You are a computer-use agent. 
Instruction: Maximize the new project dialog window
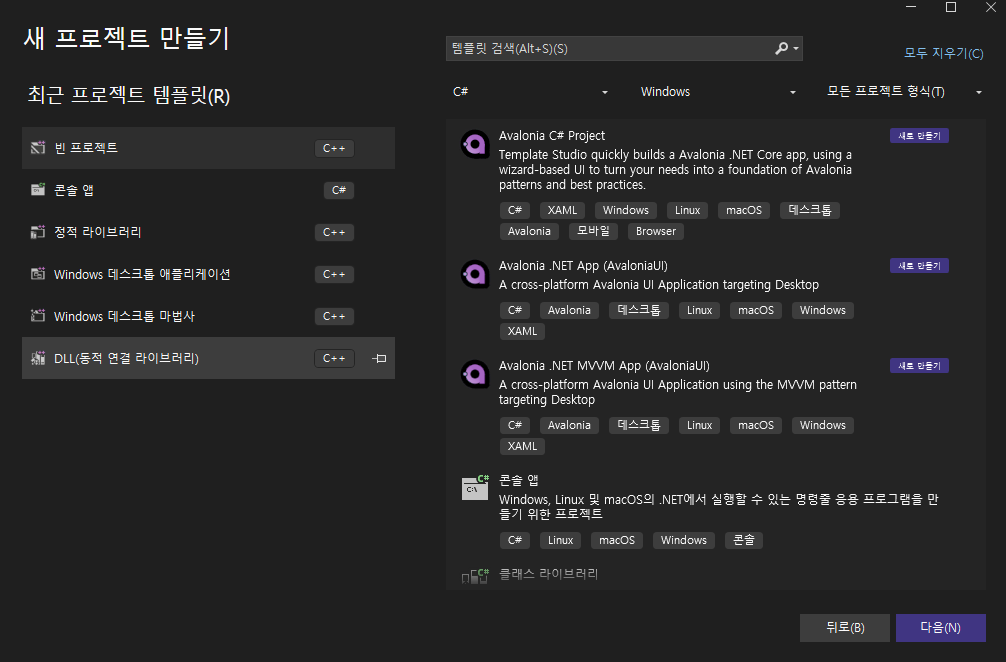coord(951,7)
